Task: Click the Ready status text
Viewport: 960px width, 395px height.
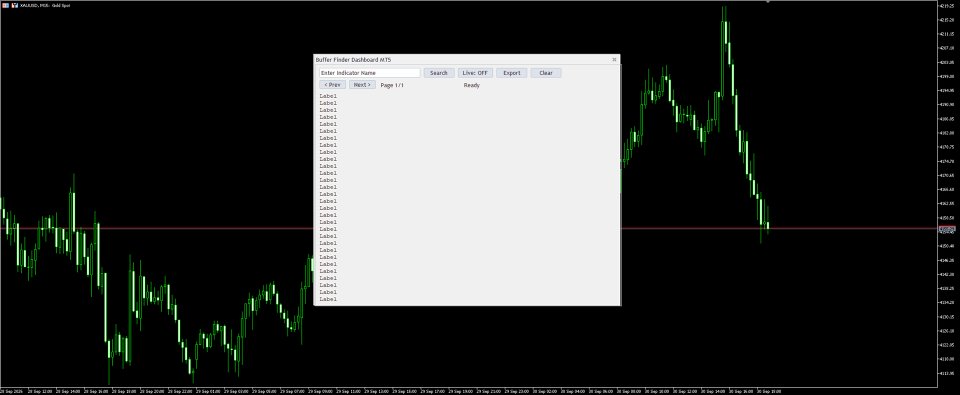Action: click(x=471, y=85)
